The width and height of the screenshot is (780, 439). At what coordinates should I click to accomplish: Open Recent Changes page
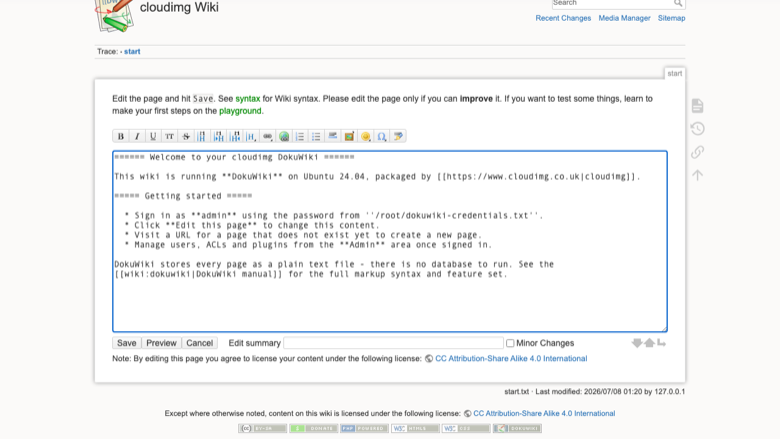563,18
